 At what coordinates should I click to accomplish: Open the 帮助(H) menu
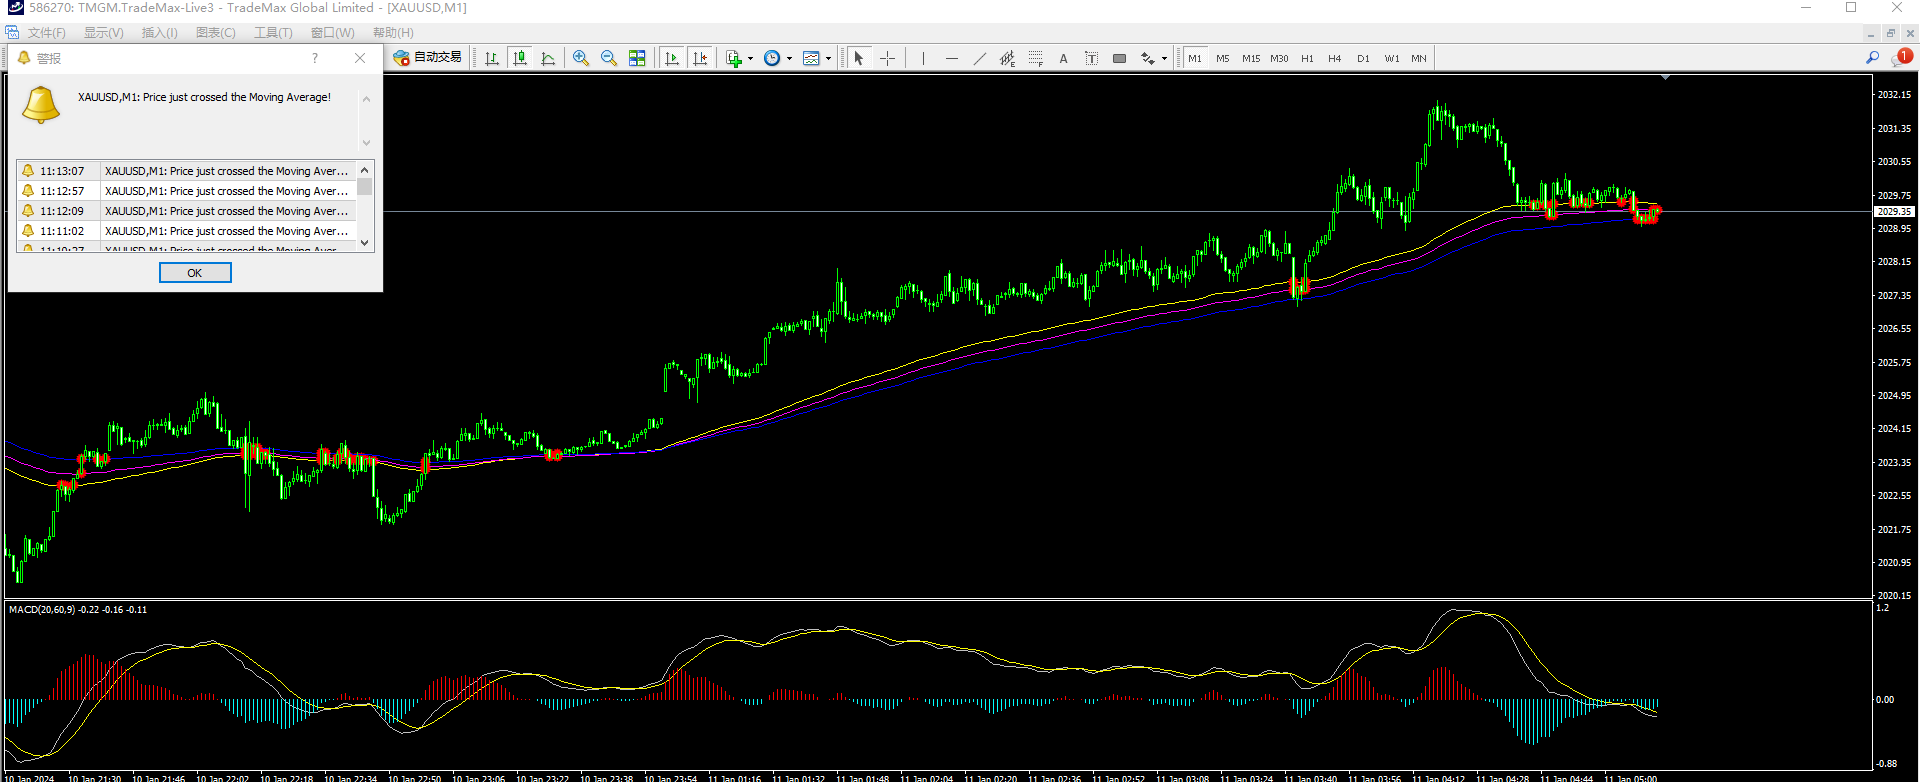click(393, 33)
